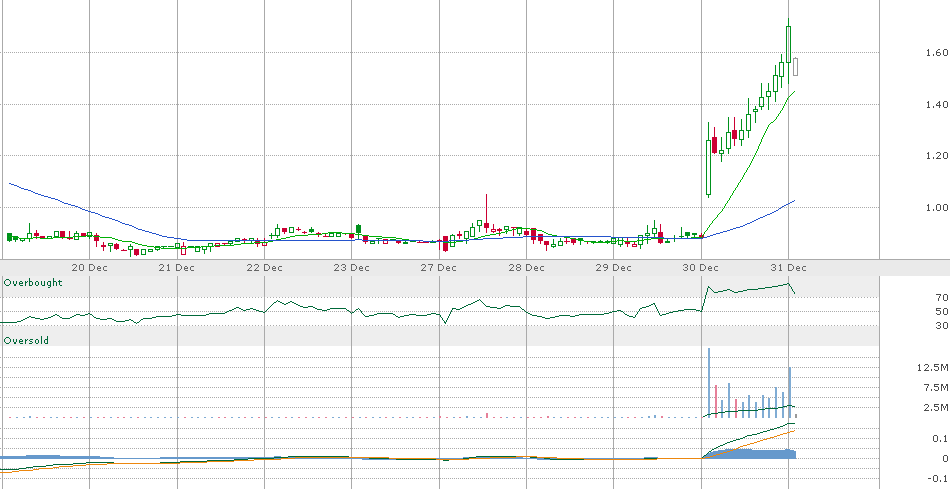The width and height of the screenshot is (950, 489).
Task: Click the 31 Dec date label
Action: pyautogui.click(x=788, y=268)
